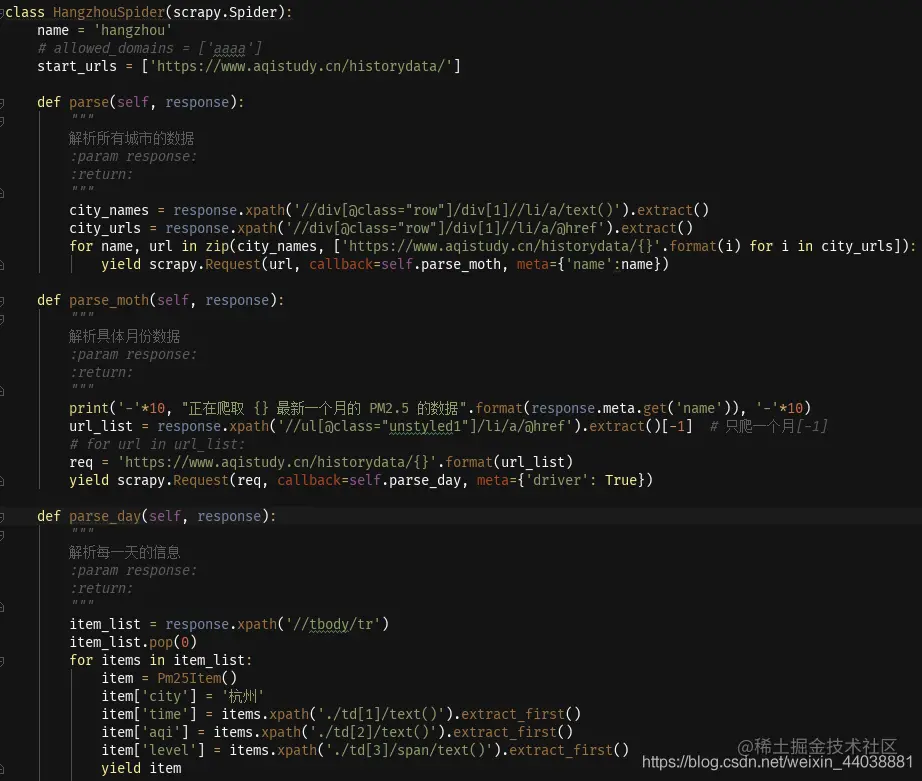This screenshot has width=922, height=781.
Task: Click the 'req' URL format string
Action: click(x=277, y=462)
